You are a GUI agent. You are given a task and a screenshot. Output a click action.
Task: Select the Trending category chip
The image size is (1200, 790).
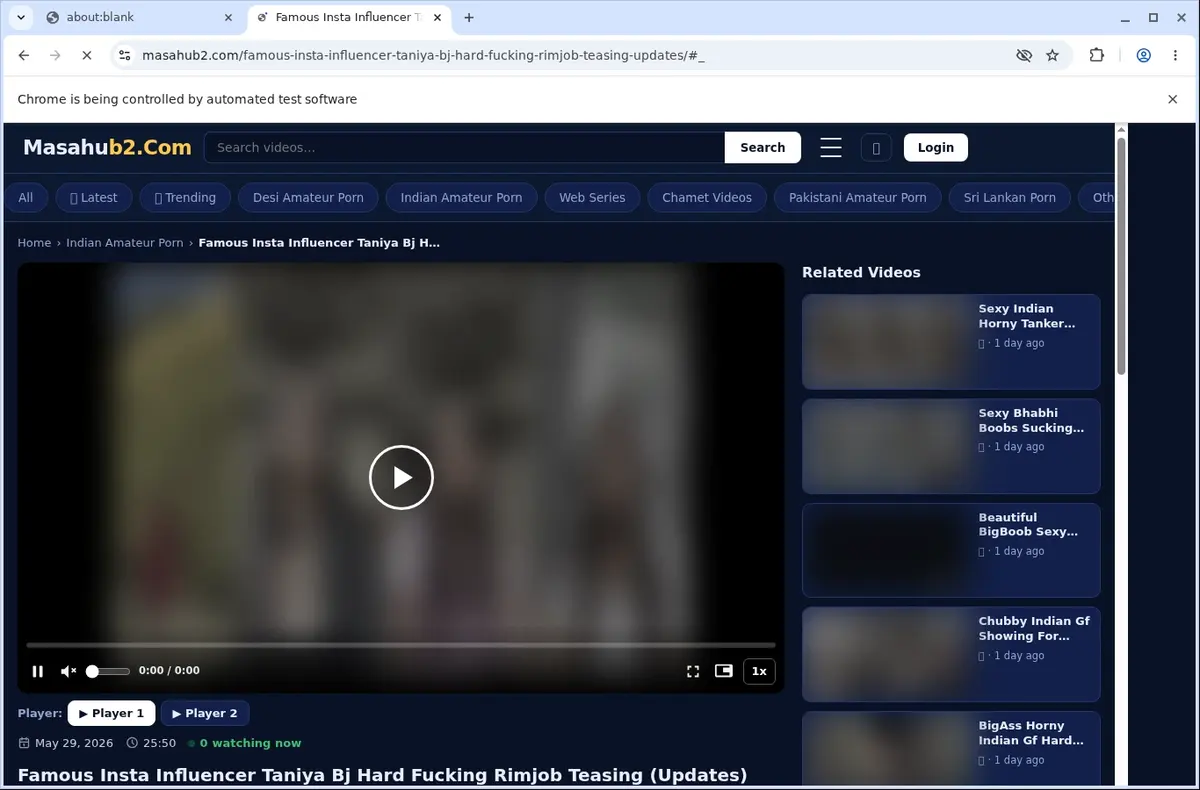click(185, 198)
